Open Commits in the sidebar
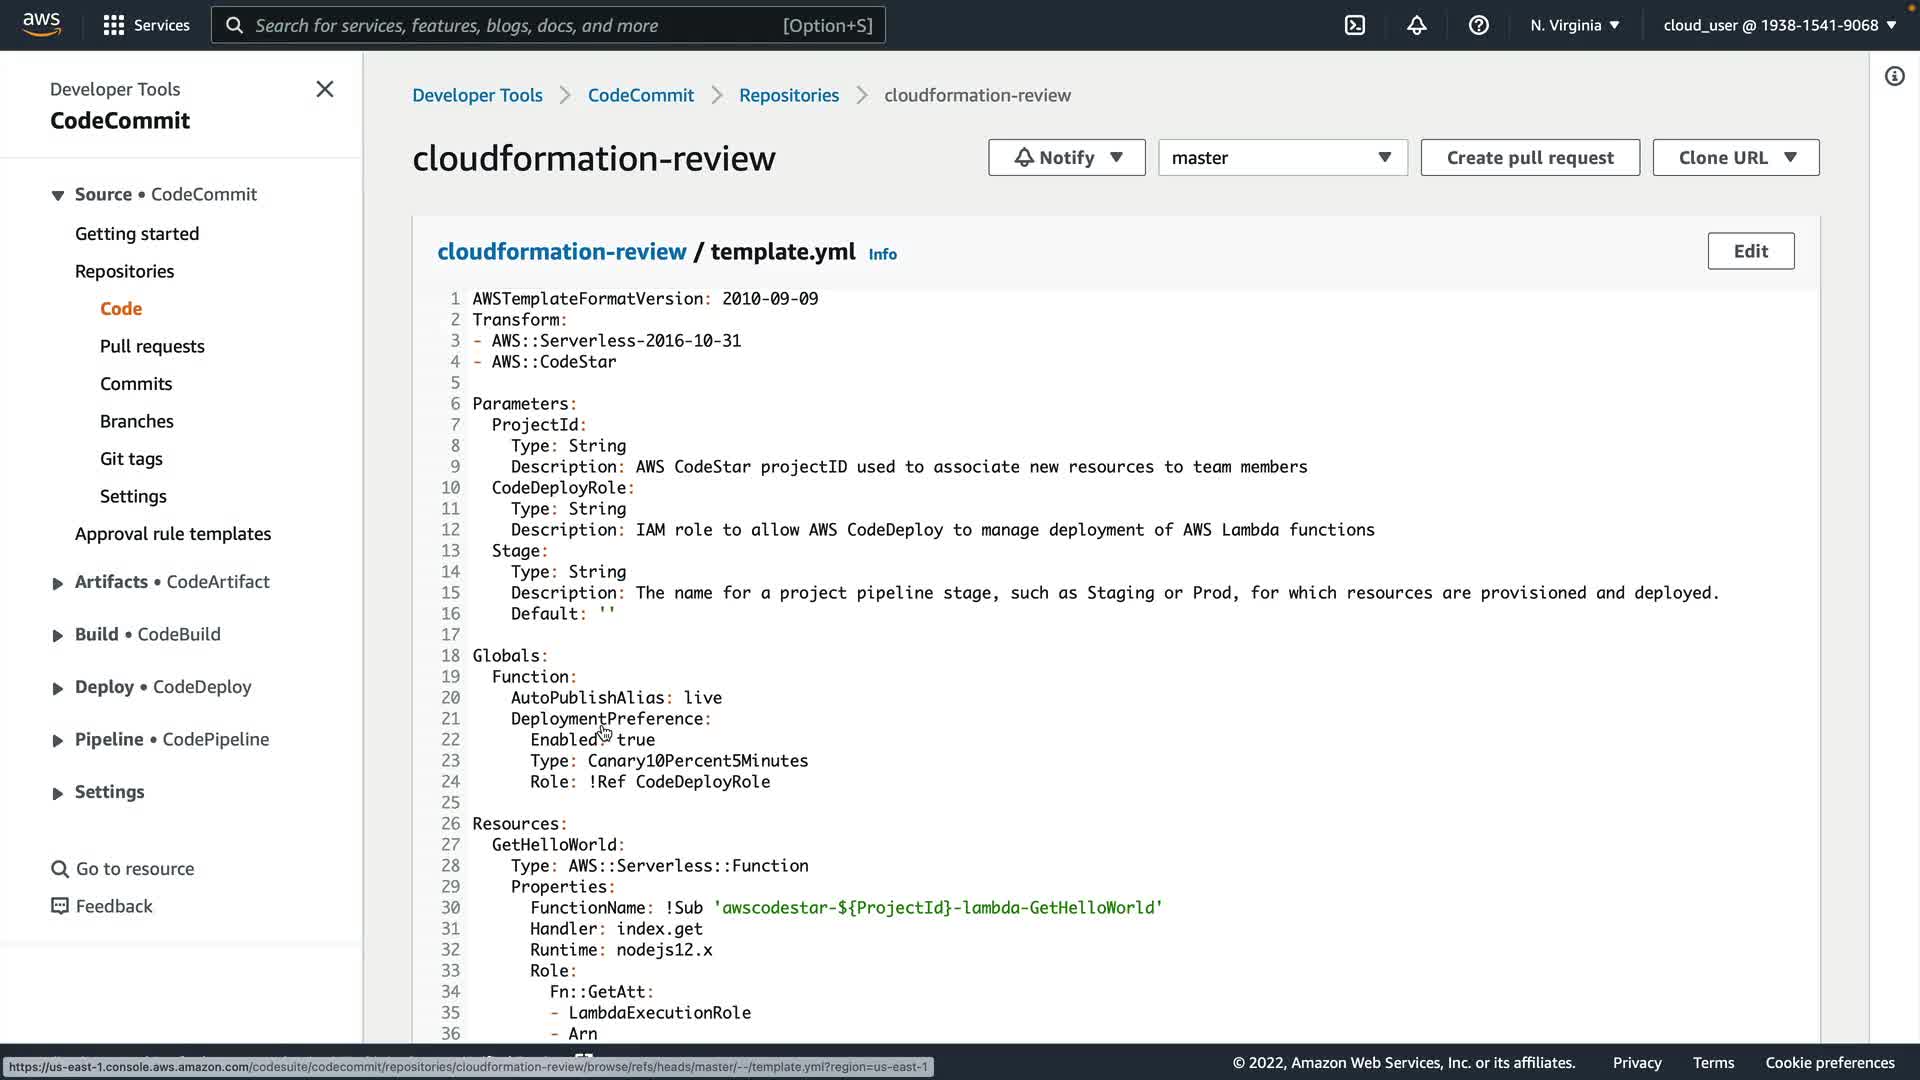 [x=136, y=384]
